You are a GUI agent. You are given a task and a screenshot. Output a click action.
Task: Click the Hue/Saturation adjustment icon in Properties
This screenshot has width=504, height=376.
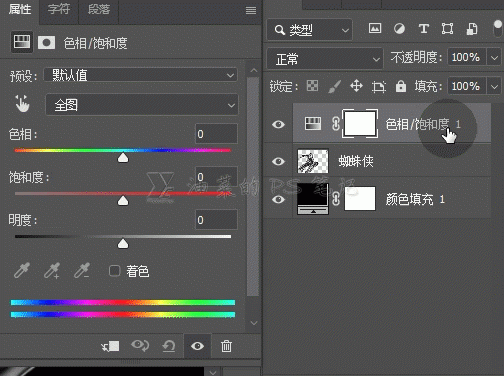click(22, 42)
